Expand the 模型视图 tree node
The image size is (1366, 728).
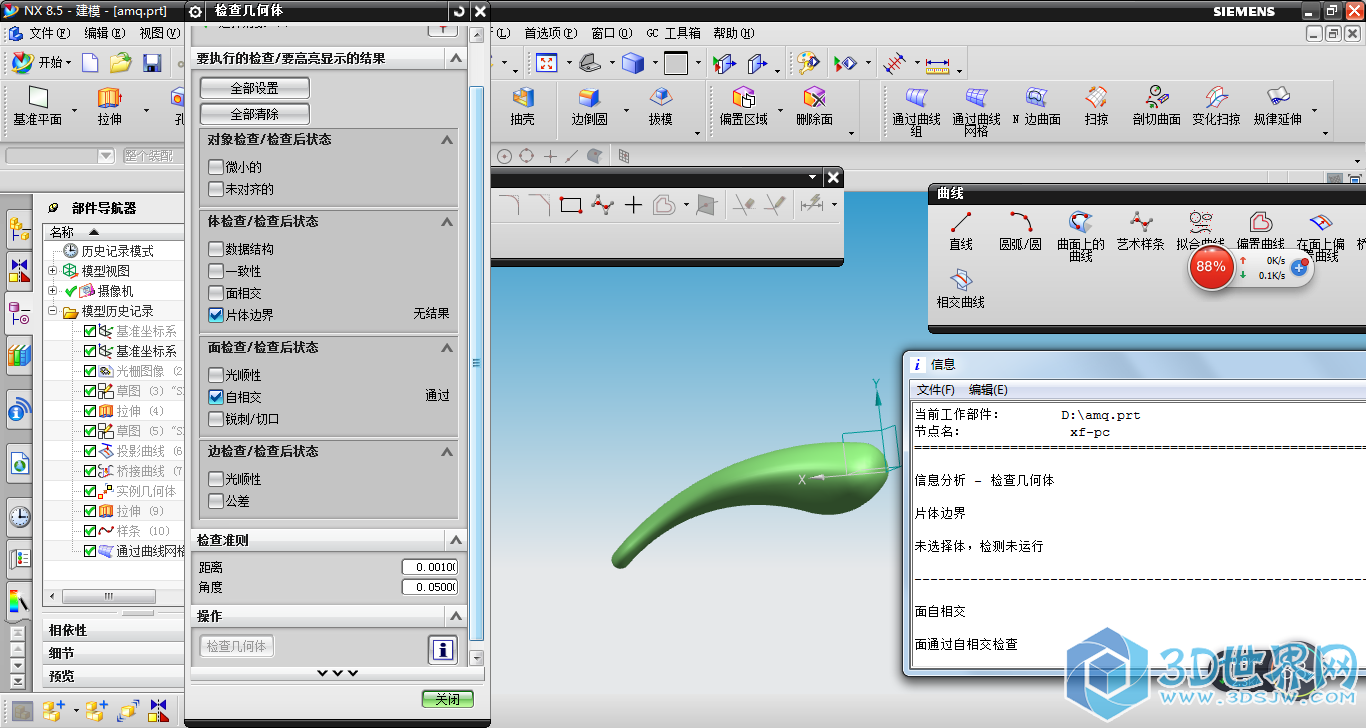[x=52, y=271]
